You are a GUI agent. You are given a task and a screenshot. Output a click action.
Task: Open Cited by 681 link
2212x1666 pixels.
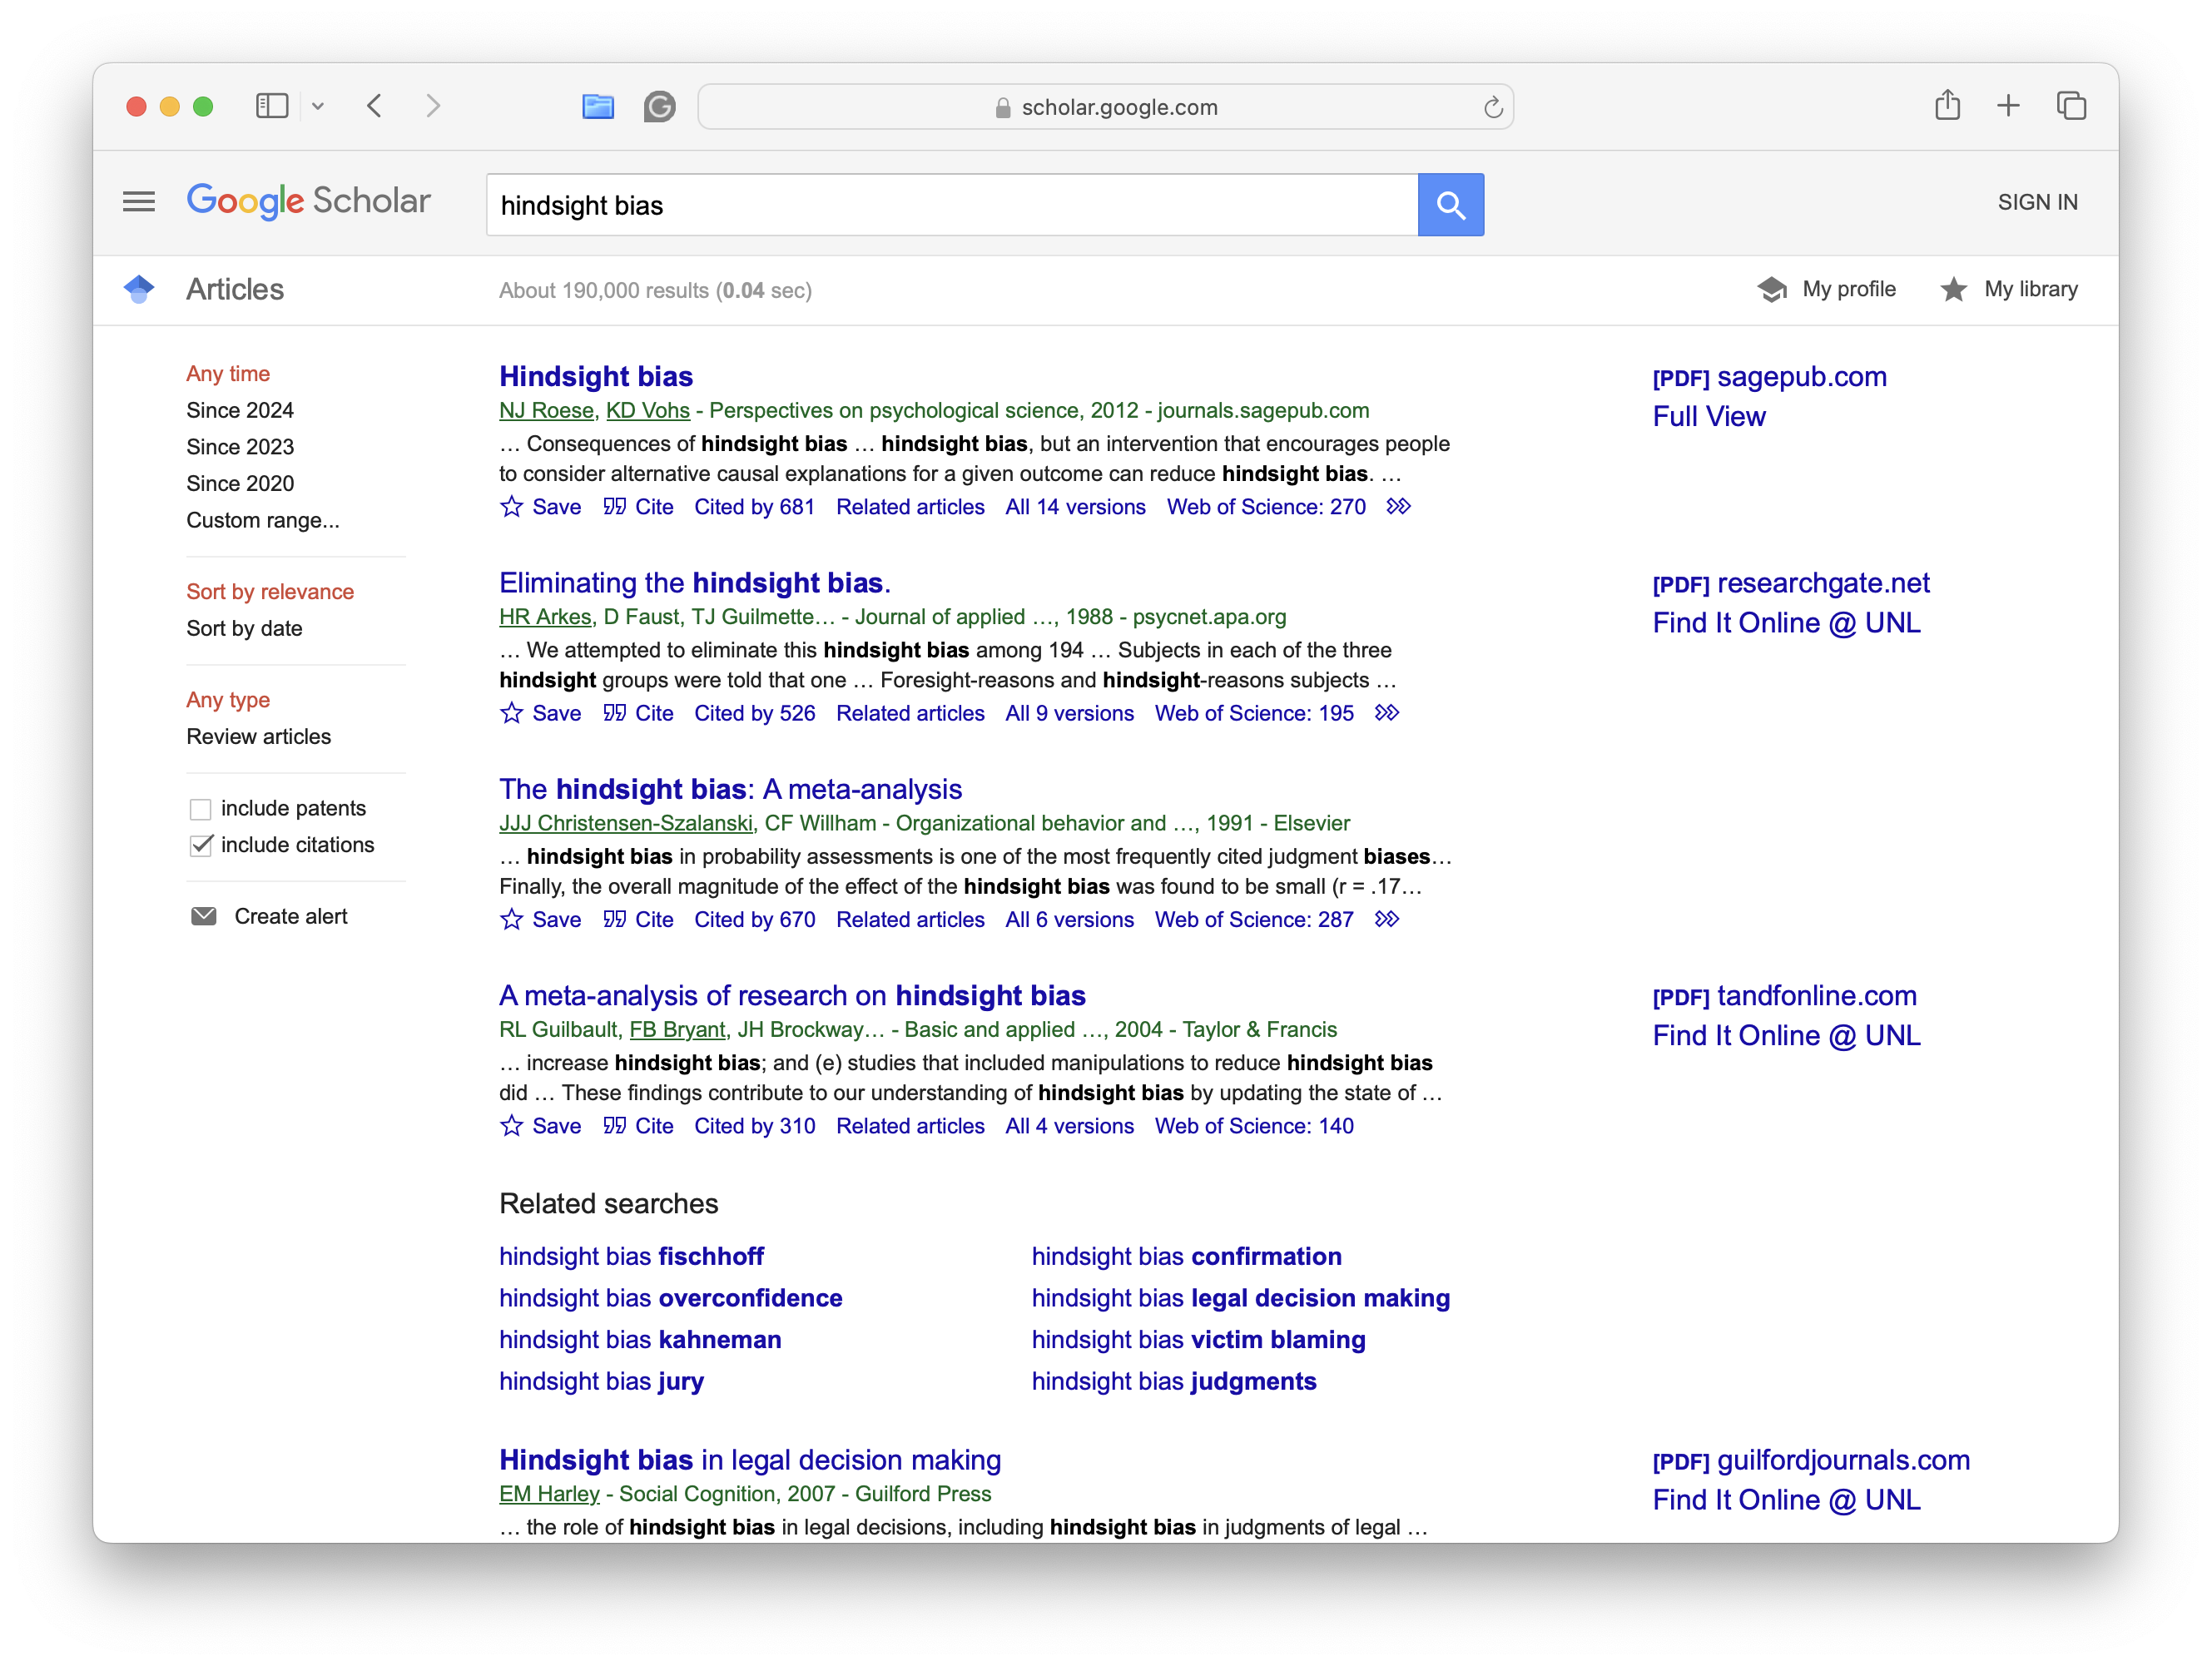754,507
